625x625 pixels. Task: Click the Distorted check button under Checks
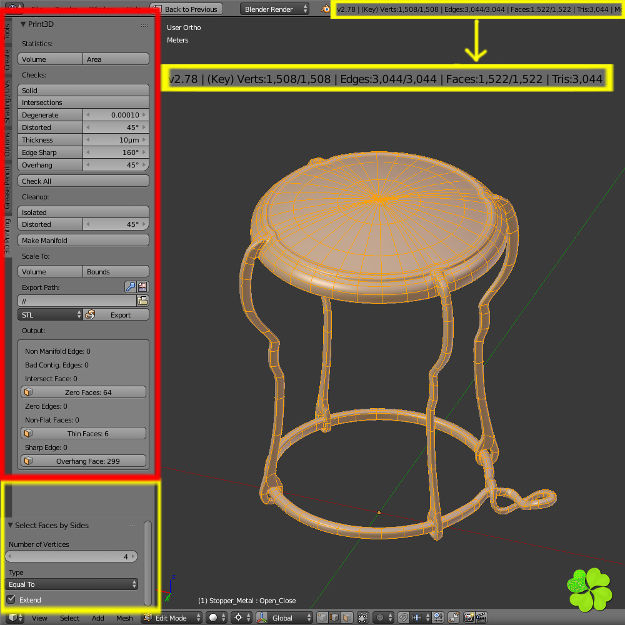tap(50, 127)
